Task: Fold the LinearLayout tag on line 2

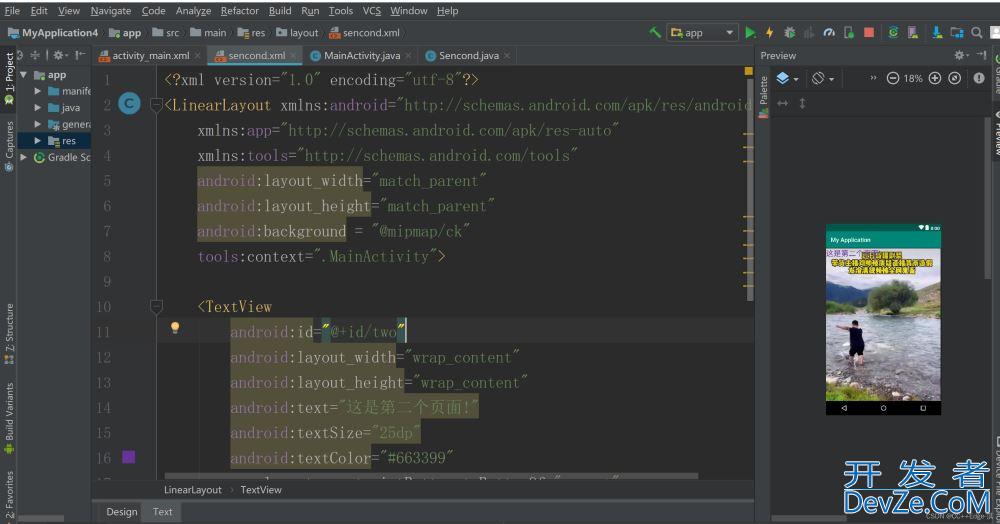Action: [156, 105]
